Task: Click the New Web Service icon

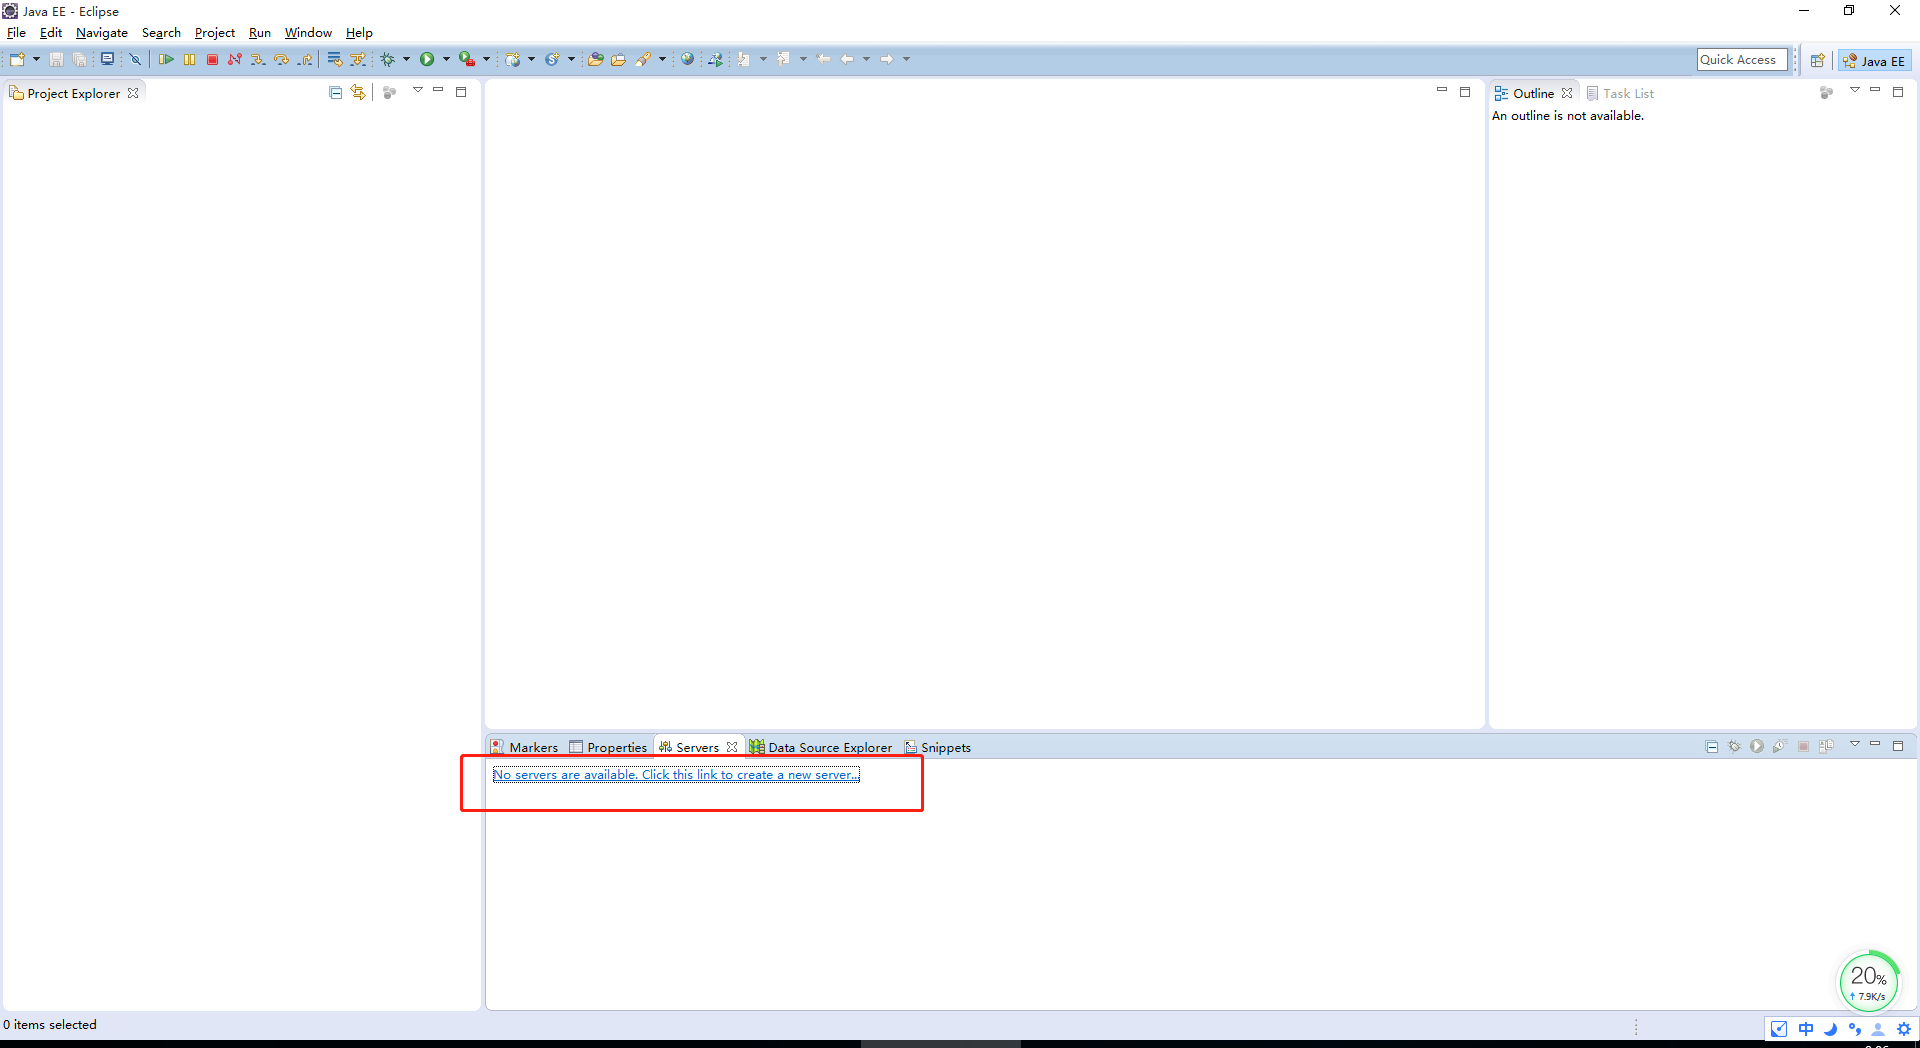Action: pos(551,59)
